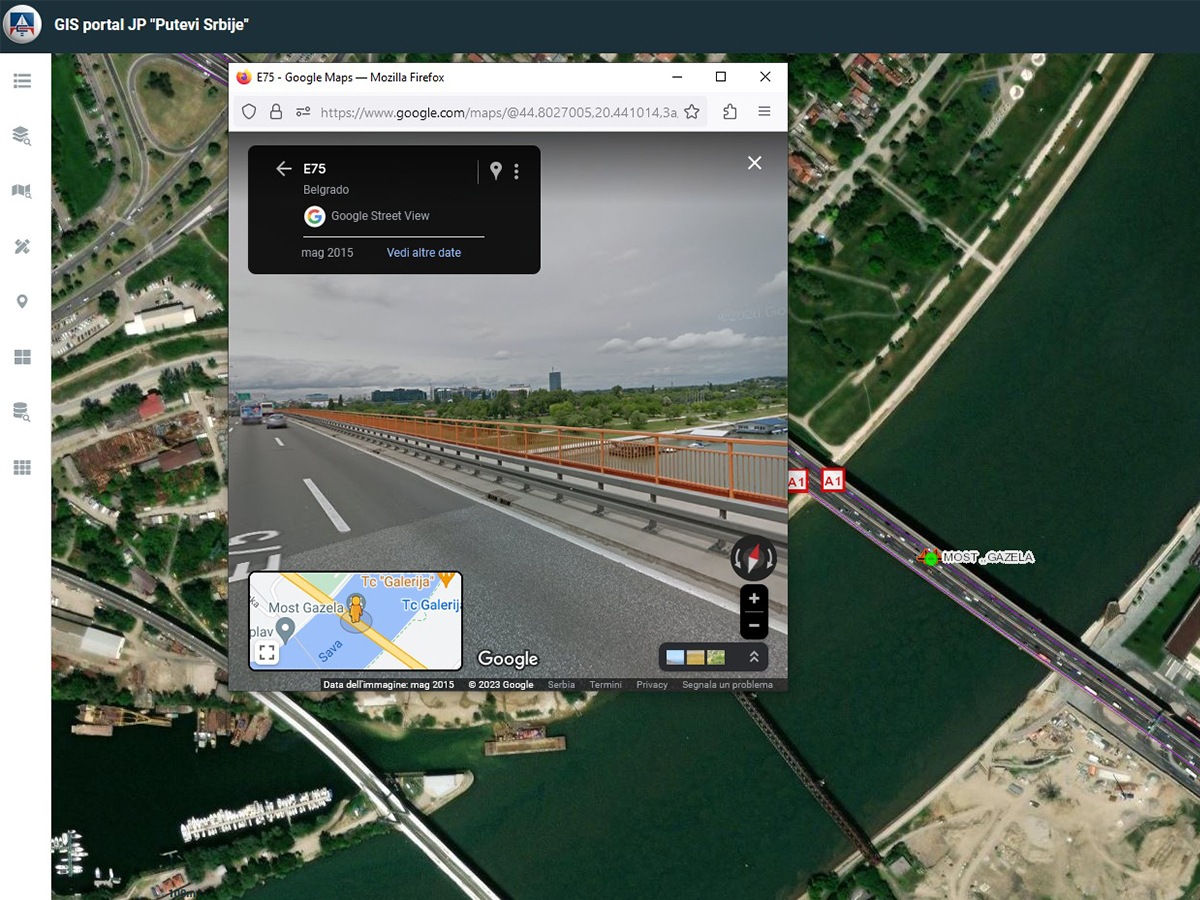This screenshot has height=900, width=1200.
Task: Open the Firefox hamburger application menu
Action: pyautogui.click(x=764, y=112)
